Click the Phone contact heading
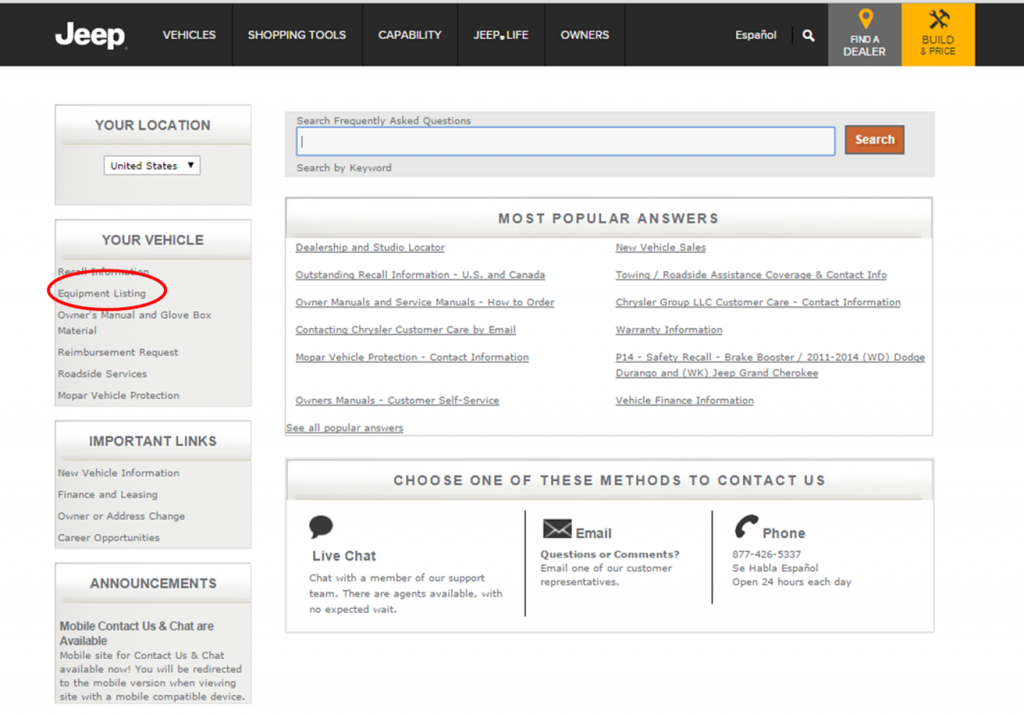Screen dimensions: 1024x715 [784, 533]
